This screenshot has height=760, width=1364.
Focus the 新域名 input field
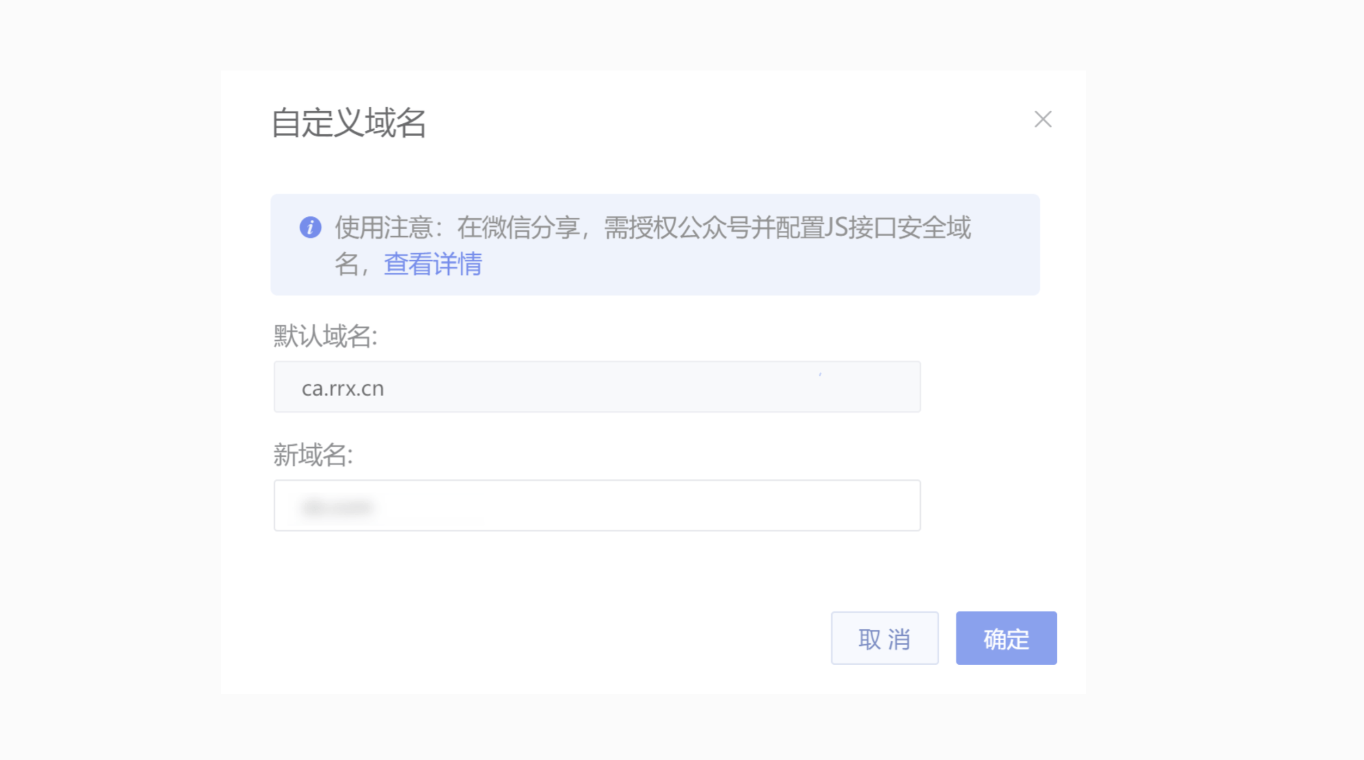click(597, 506)
